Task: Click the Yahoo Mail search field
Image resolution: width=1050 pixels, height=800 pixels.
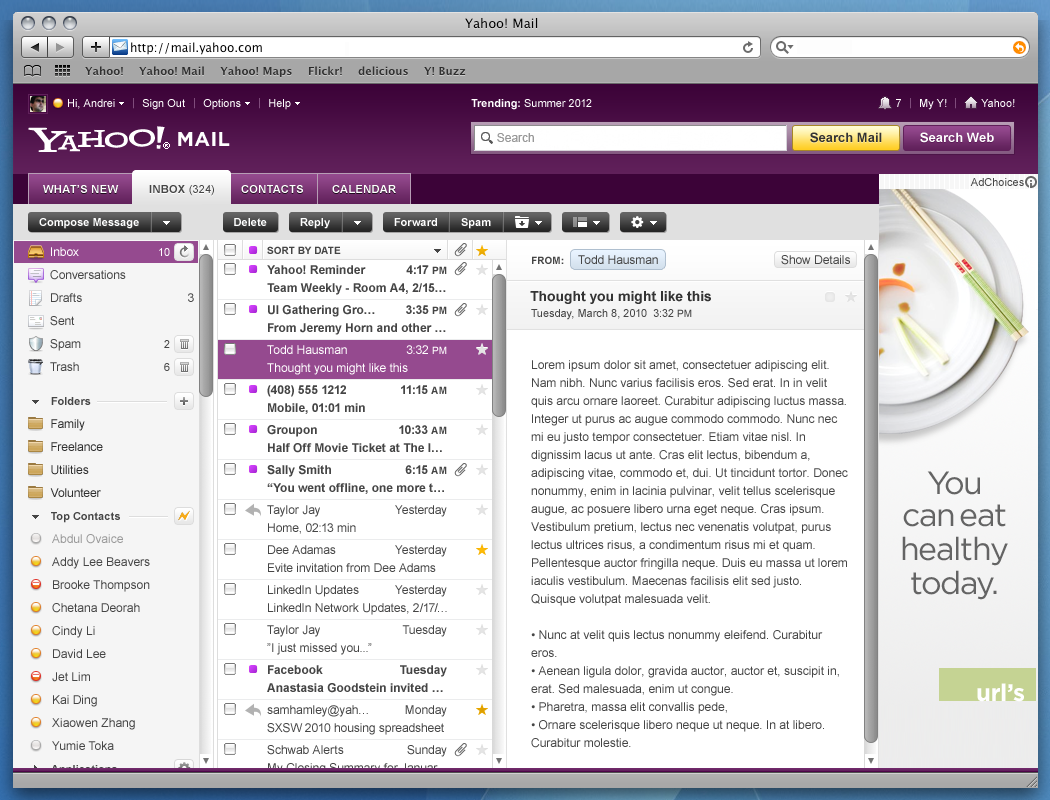Action: pos(629,138)
